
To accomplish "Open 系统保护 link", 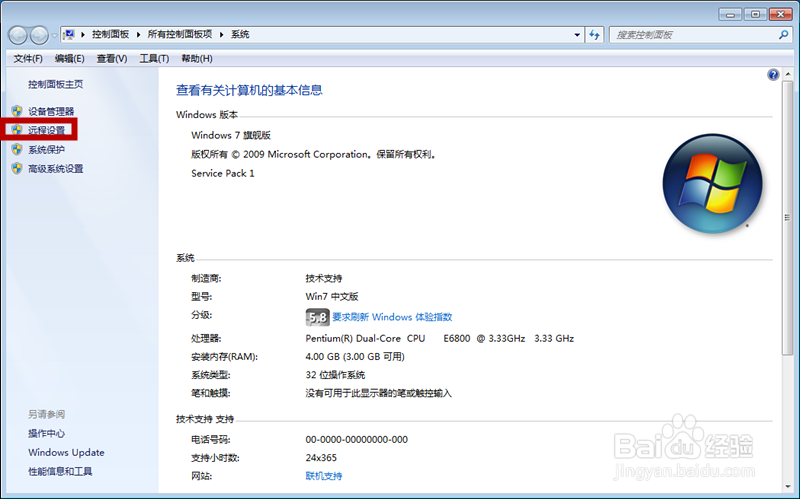I will click(x=46, y=149).
